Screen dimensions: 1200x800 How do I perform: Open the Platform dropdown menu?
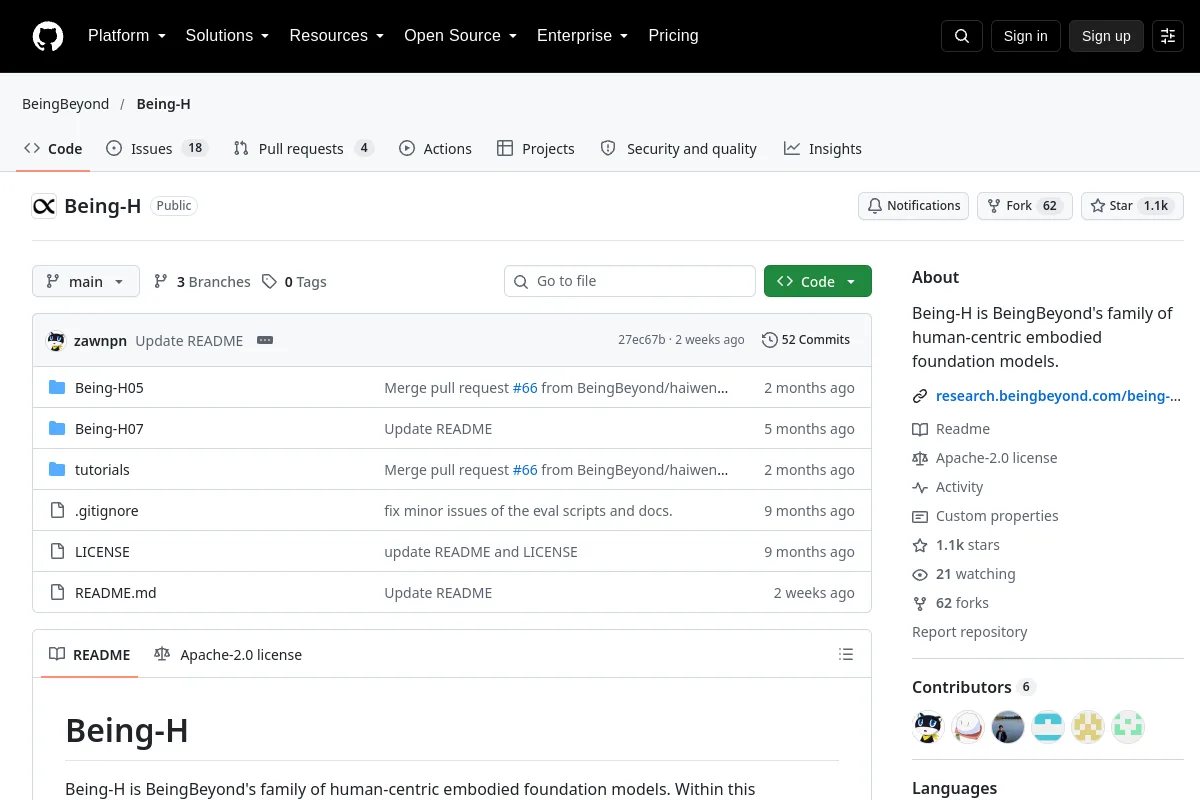click(x=127, y=36)
